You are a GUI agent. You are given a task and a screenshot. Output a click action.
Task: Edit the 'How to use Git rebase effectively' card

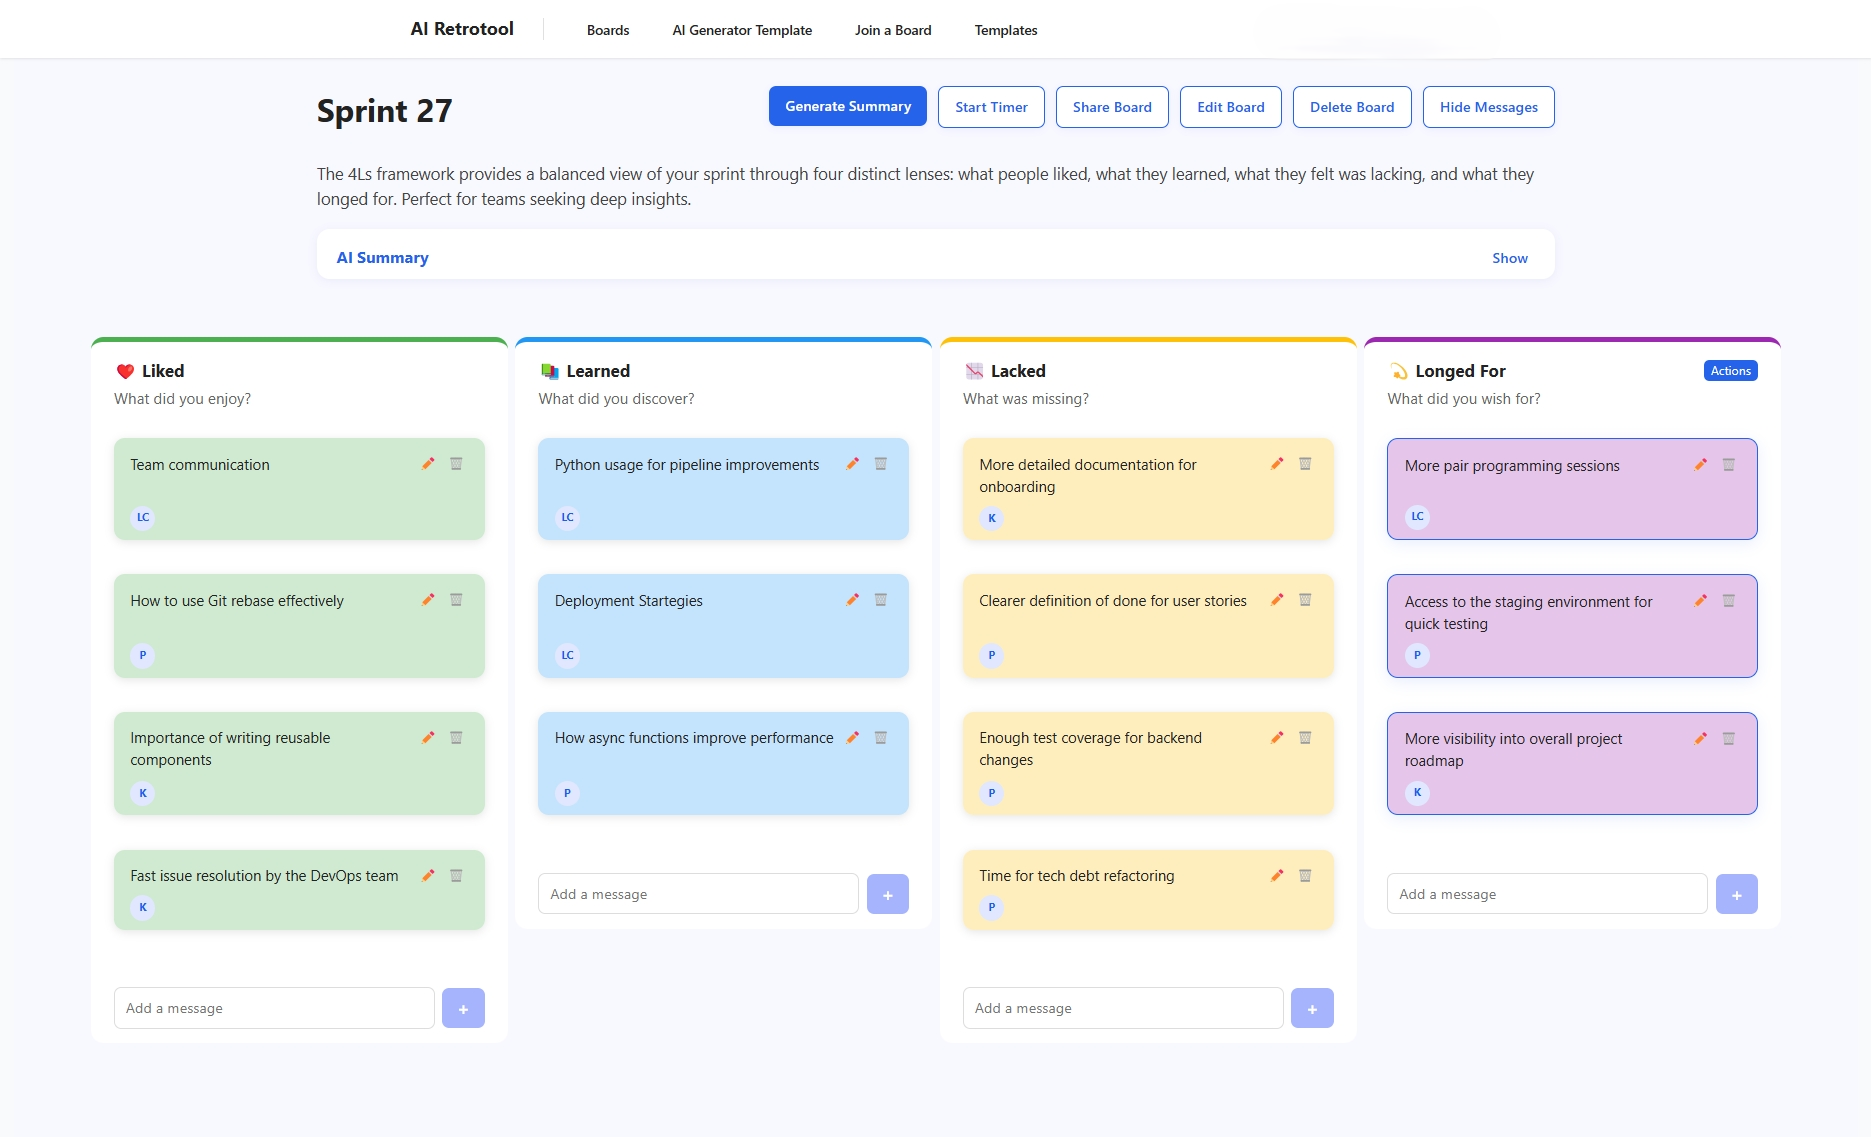click(x=428, y=599)
